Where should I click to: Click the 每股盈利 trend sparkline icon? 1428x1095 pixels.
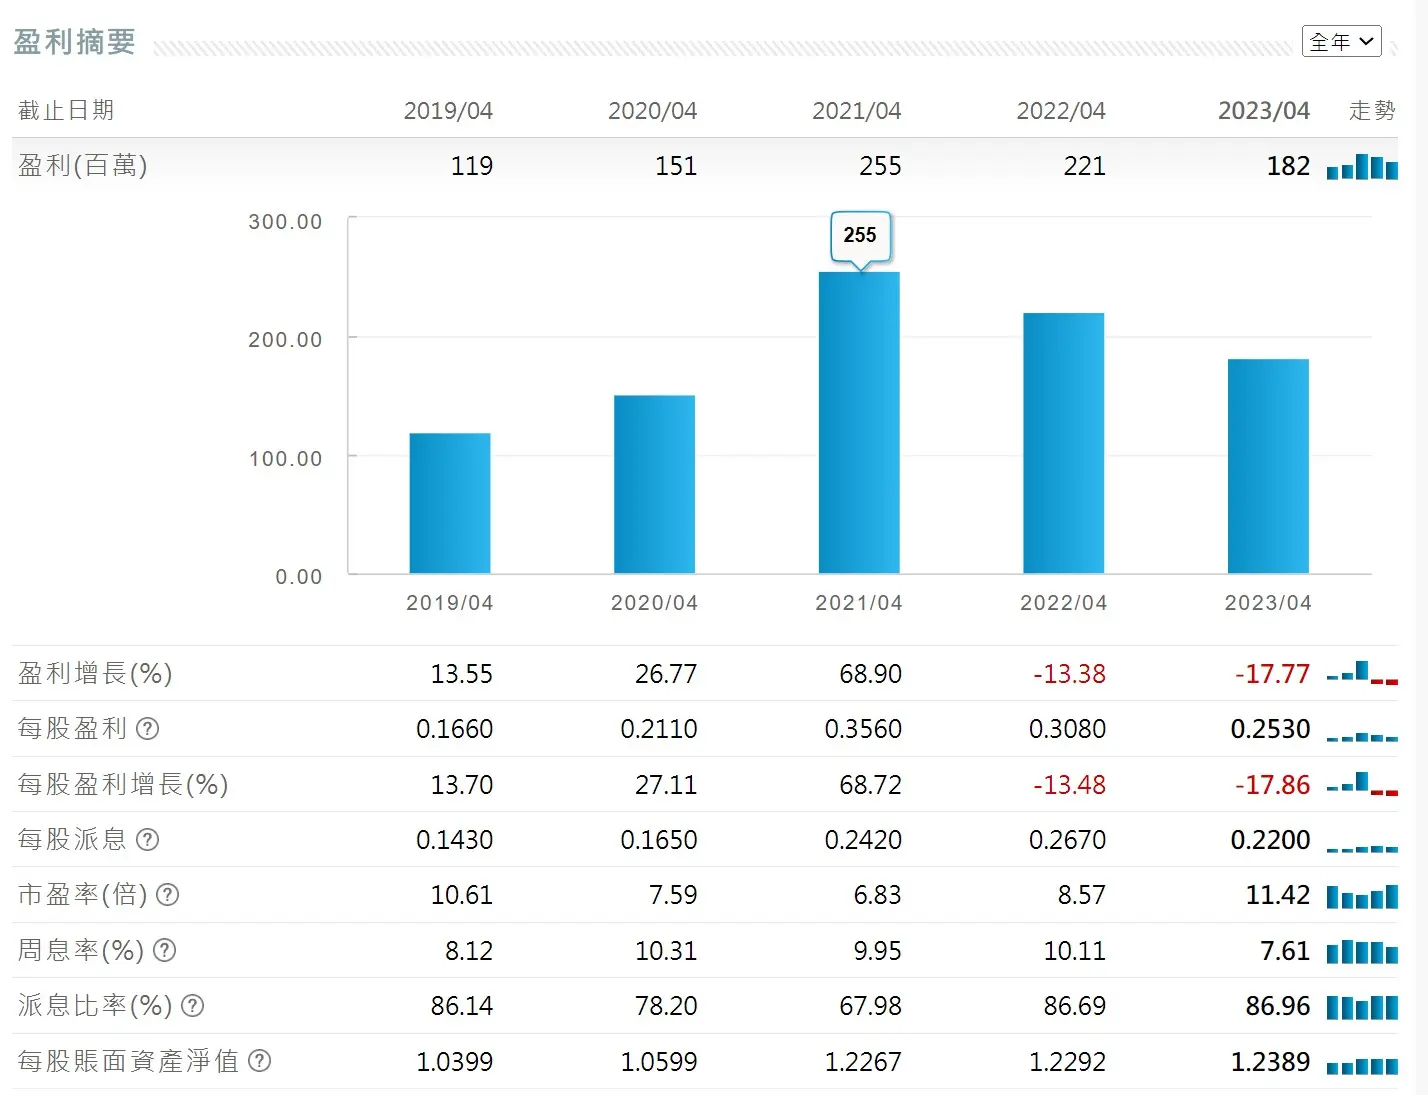pos(1362,736)
